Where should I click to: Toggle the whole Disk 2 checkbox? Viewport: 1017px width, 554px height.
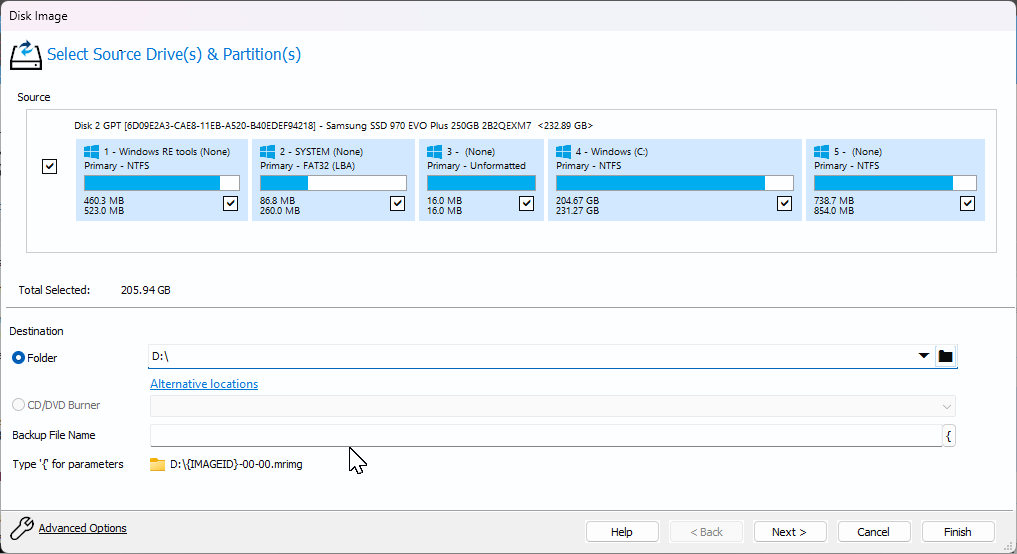pyautogui.click(x=49, y=167)
